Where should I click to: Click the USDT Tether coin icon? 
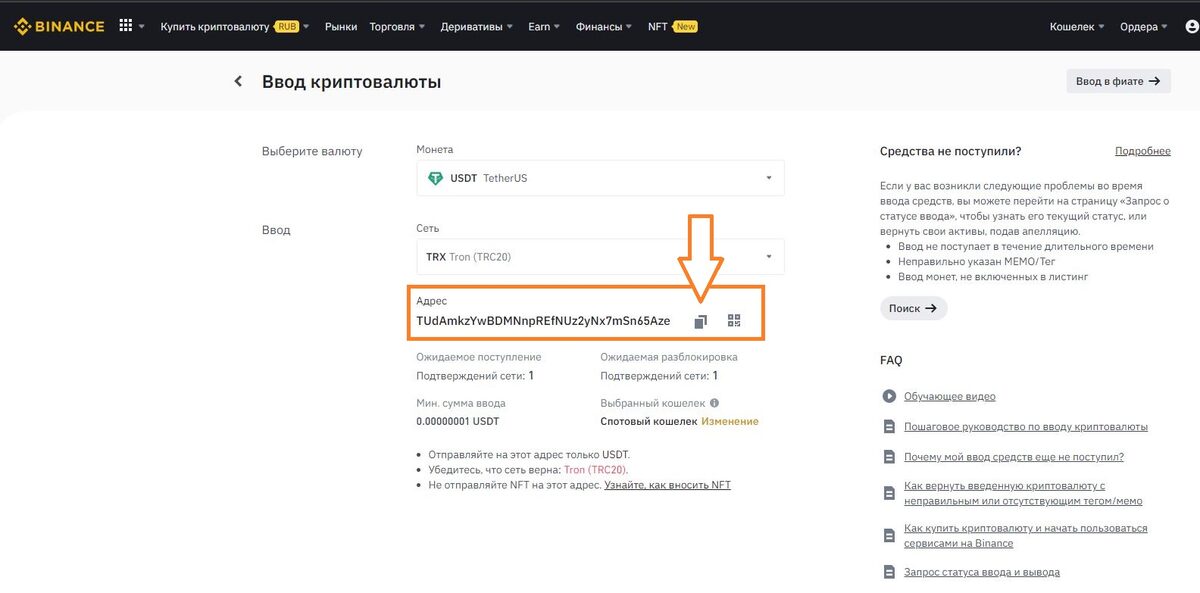click(x=435, y=178)
